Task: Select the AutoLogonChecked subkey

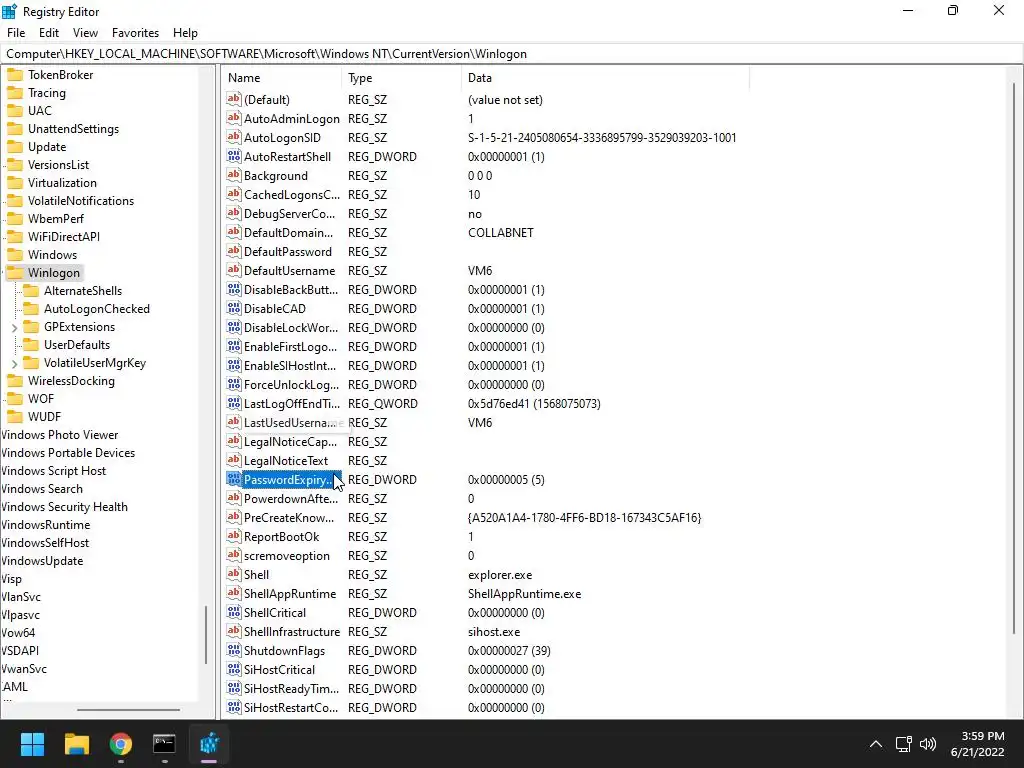Action: pos(97,309)
